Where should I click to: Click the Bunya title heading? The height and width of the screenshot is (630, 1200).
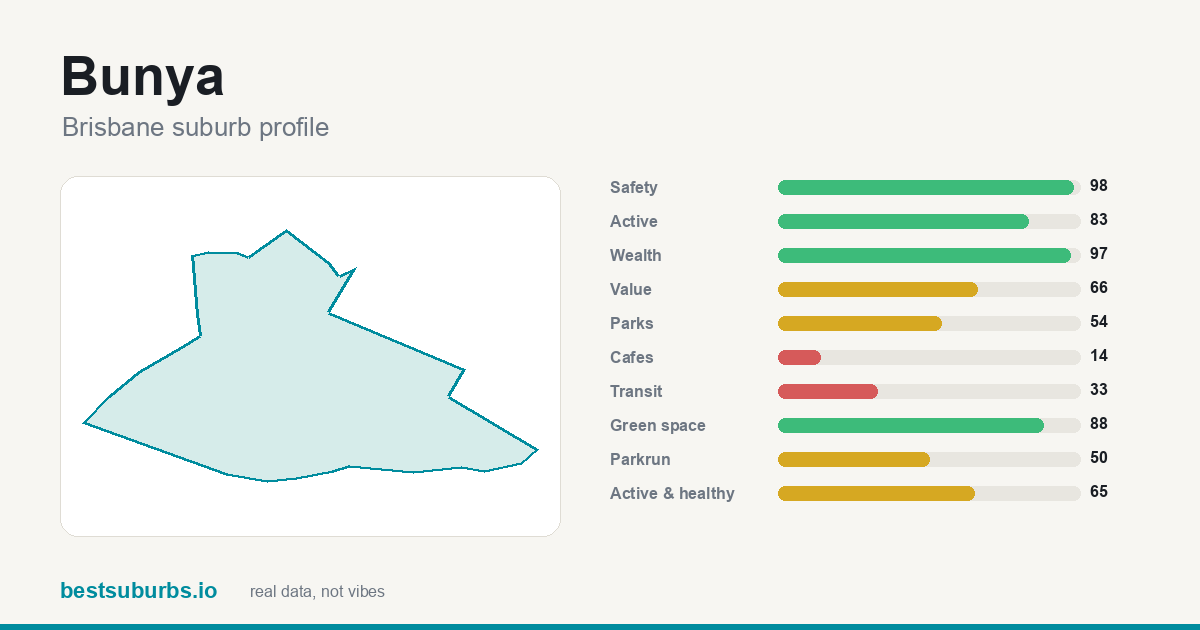pyautogui.click(x=142, y=76)
